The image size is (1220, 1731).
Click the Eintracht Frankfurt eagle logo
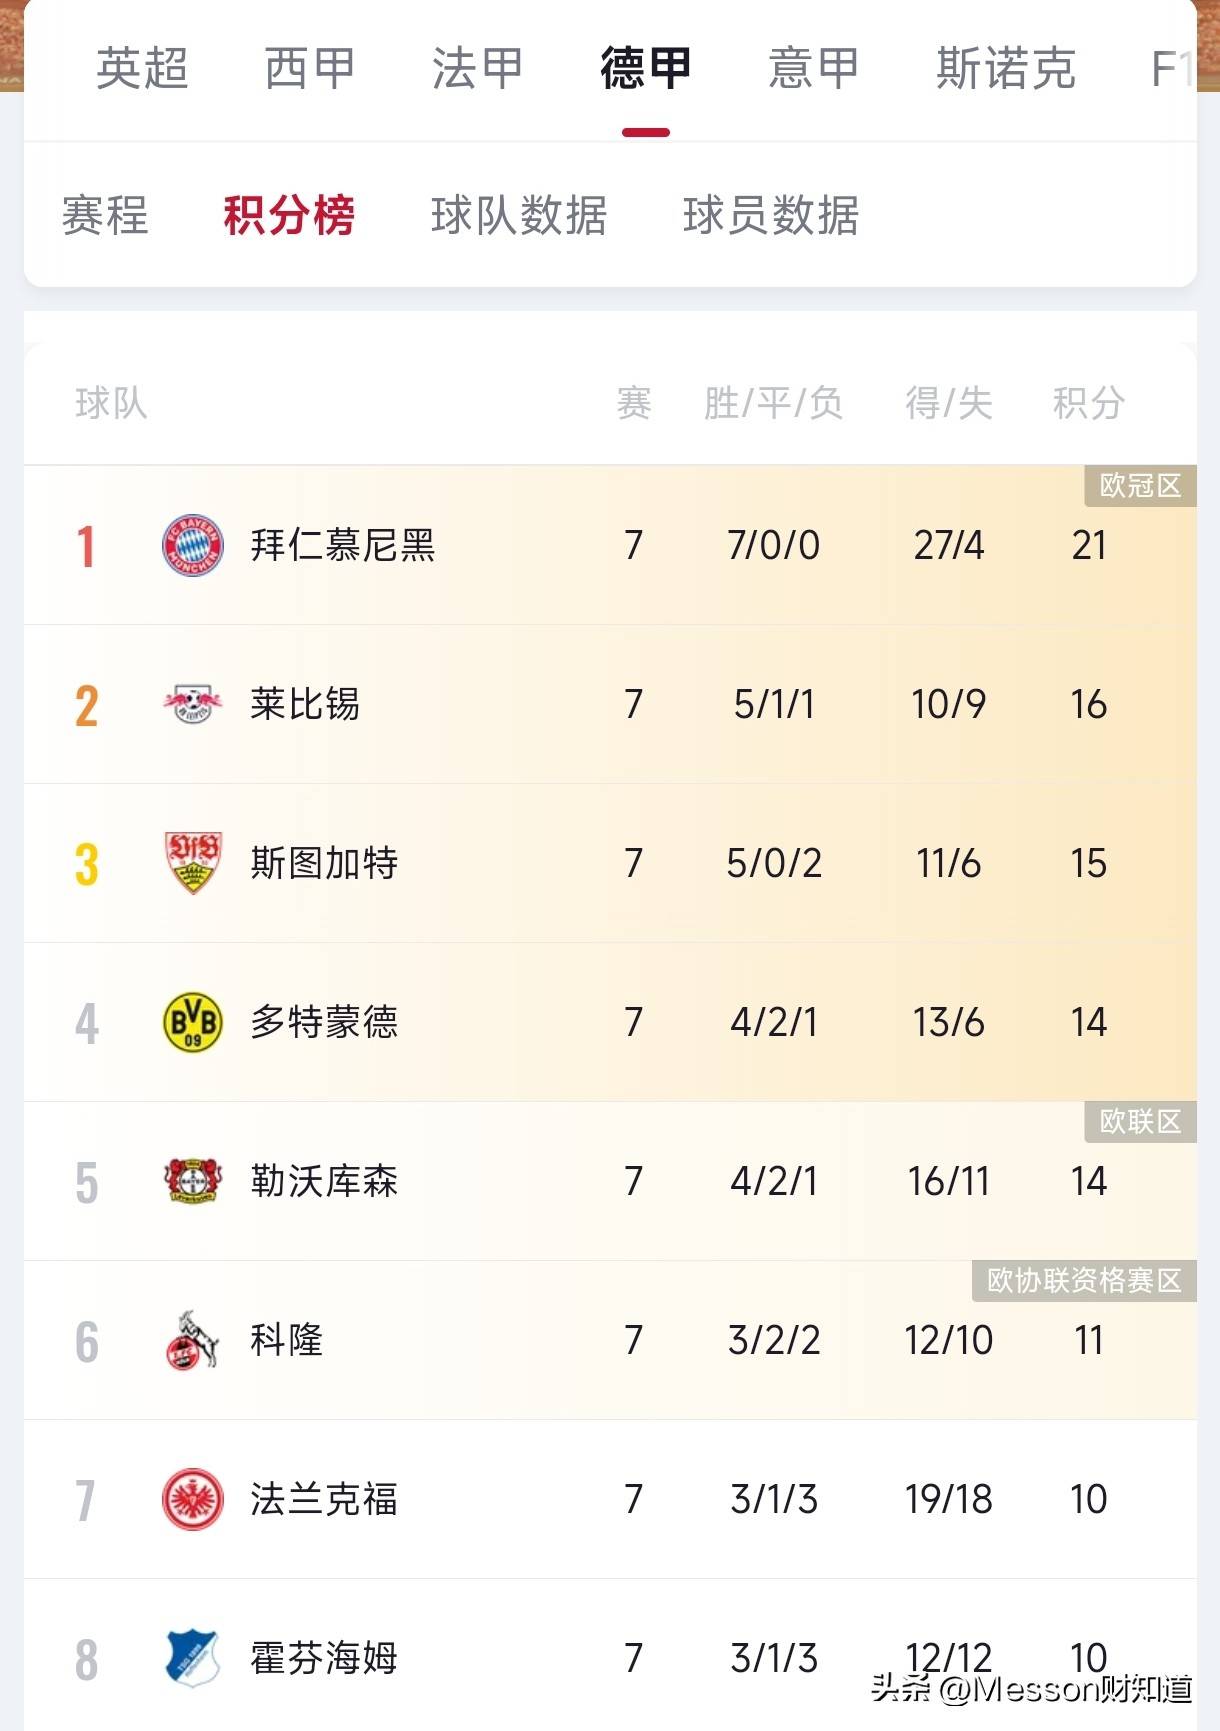click(x=192, y=1499)
